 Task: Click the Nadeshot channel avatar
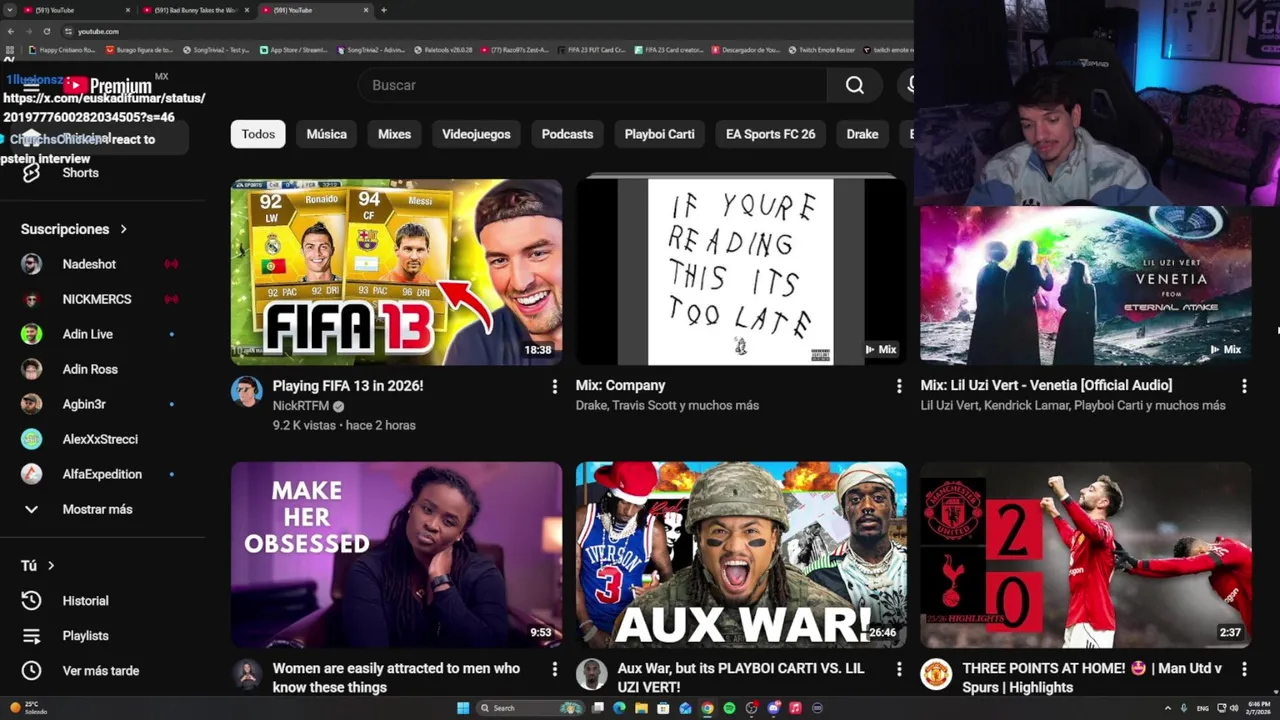coord(32,264)
